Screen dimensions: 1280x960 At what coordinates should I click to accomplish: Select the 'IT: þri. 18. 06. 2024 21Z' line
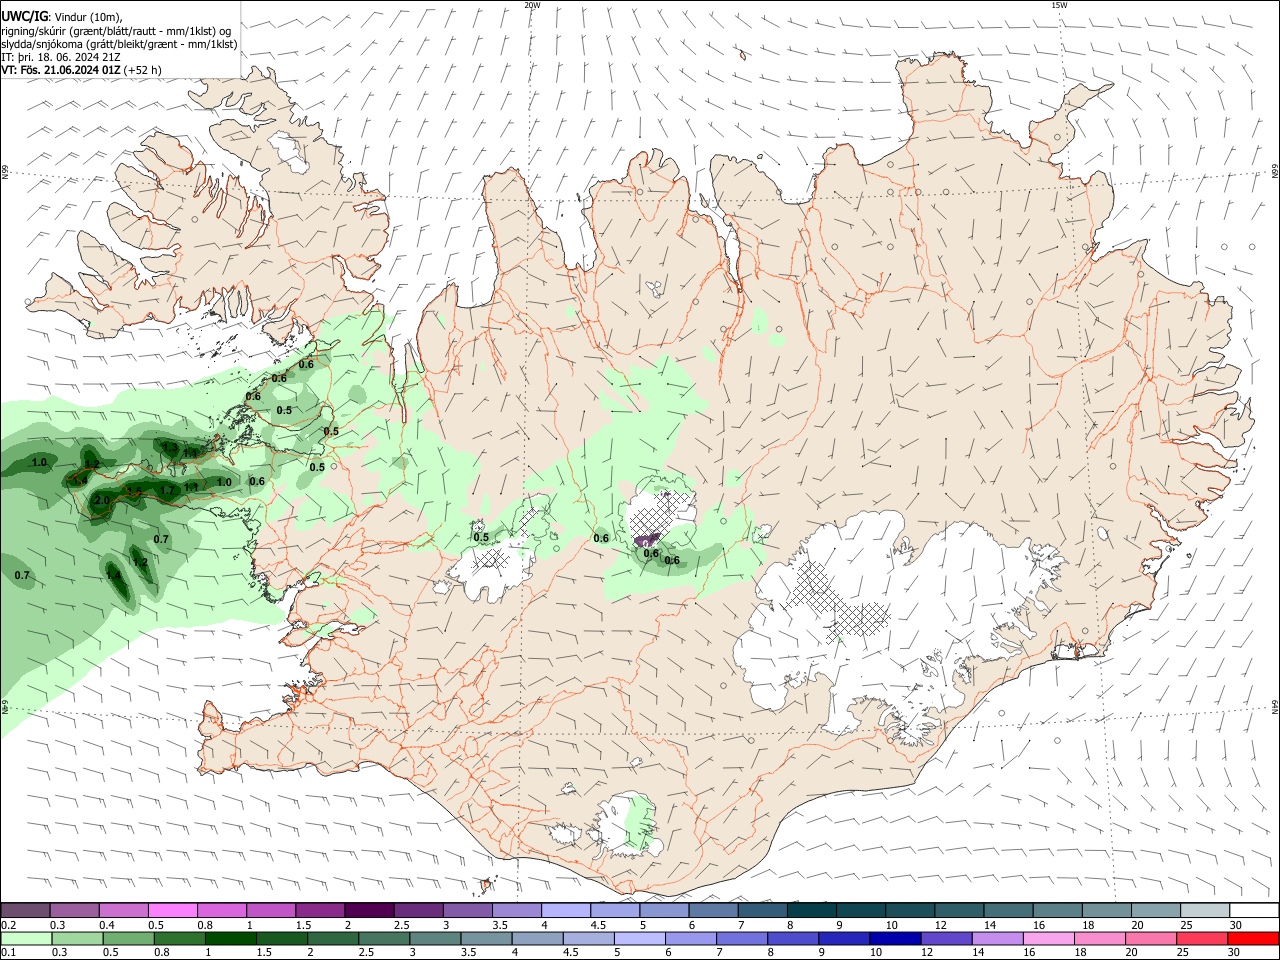(60, 57)
